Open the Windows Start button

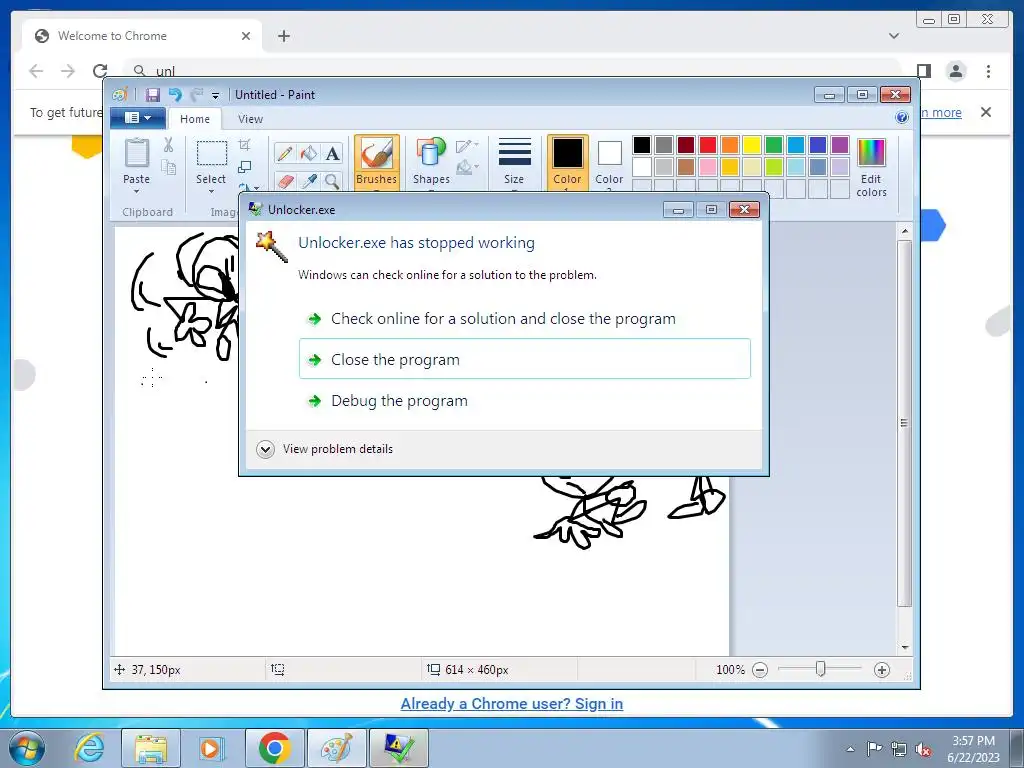coord(27,748)
